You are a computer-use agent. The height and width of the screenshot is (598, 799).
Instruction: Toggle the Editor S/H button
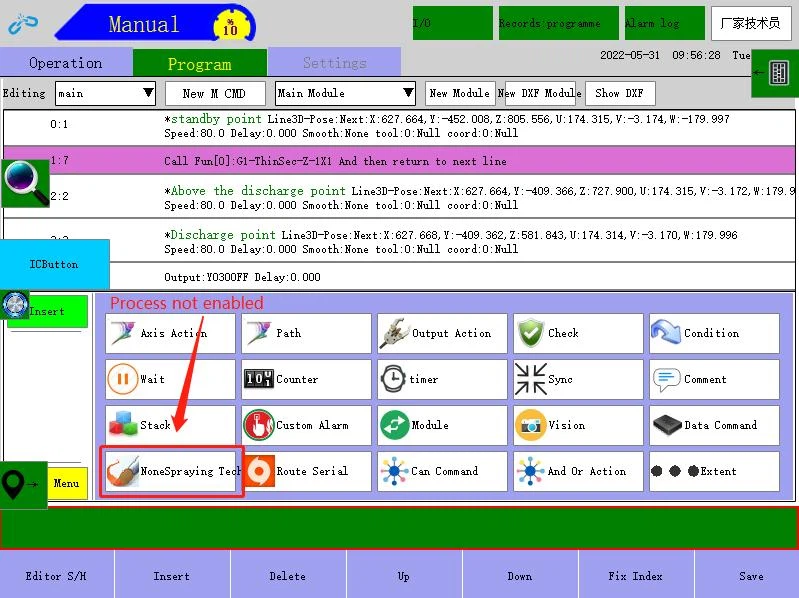56,576
